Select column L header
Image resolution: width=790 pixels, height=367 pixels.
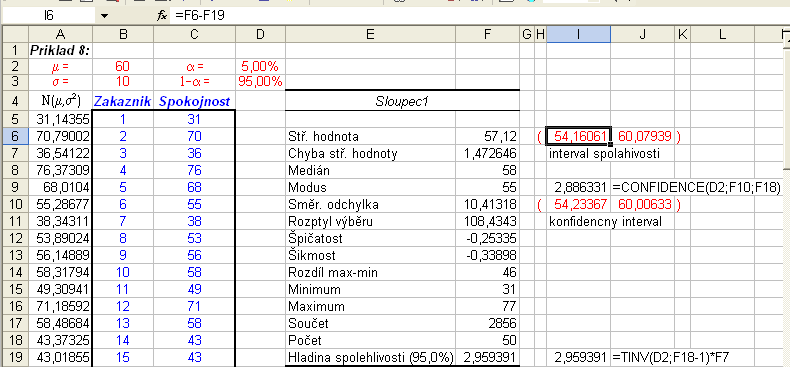click(722, 34)
